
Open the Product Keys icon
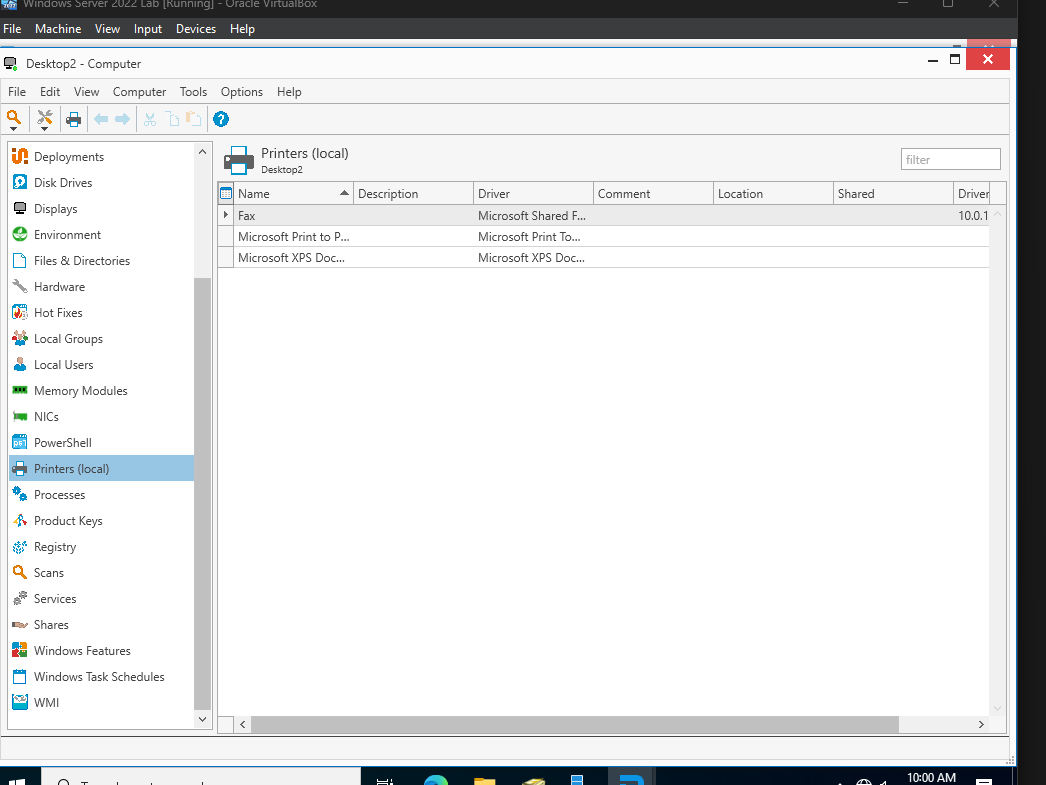[20, 520]
